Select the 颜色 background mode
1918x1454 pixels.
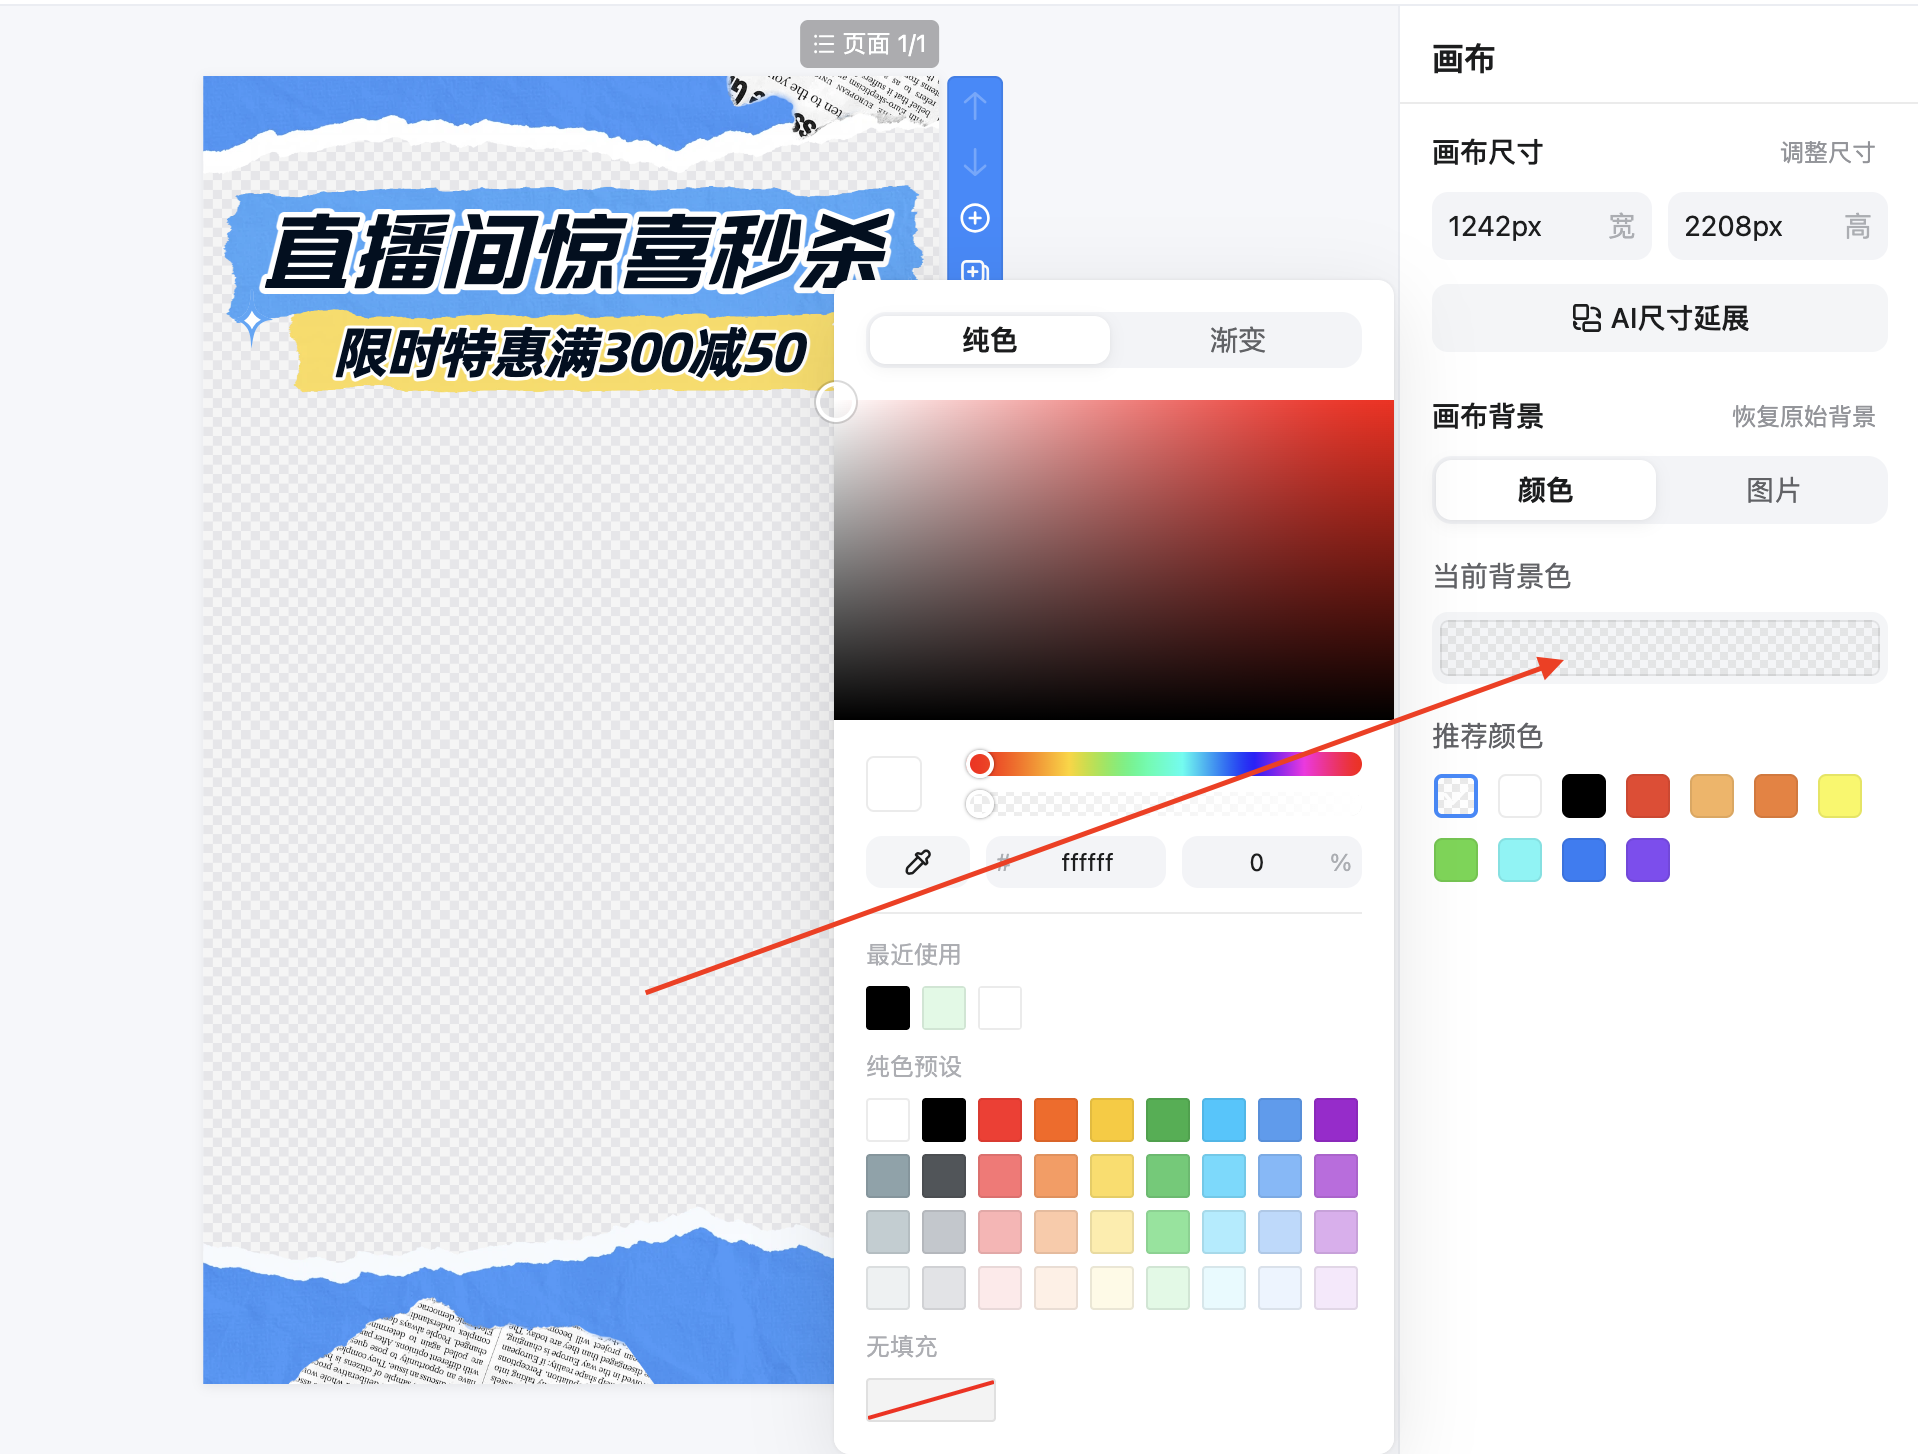[1544, 490]
